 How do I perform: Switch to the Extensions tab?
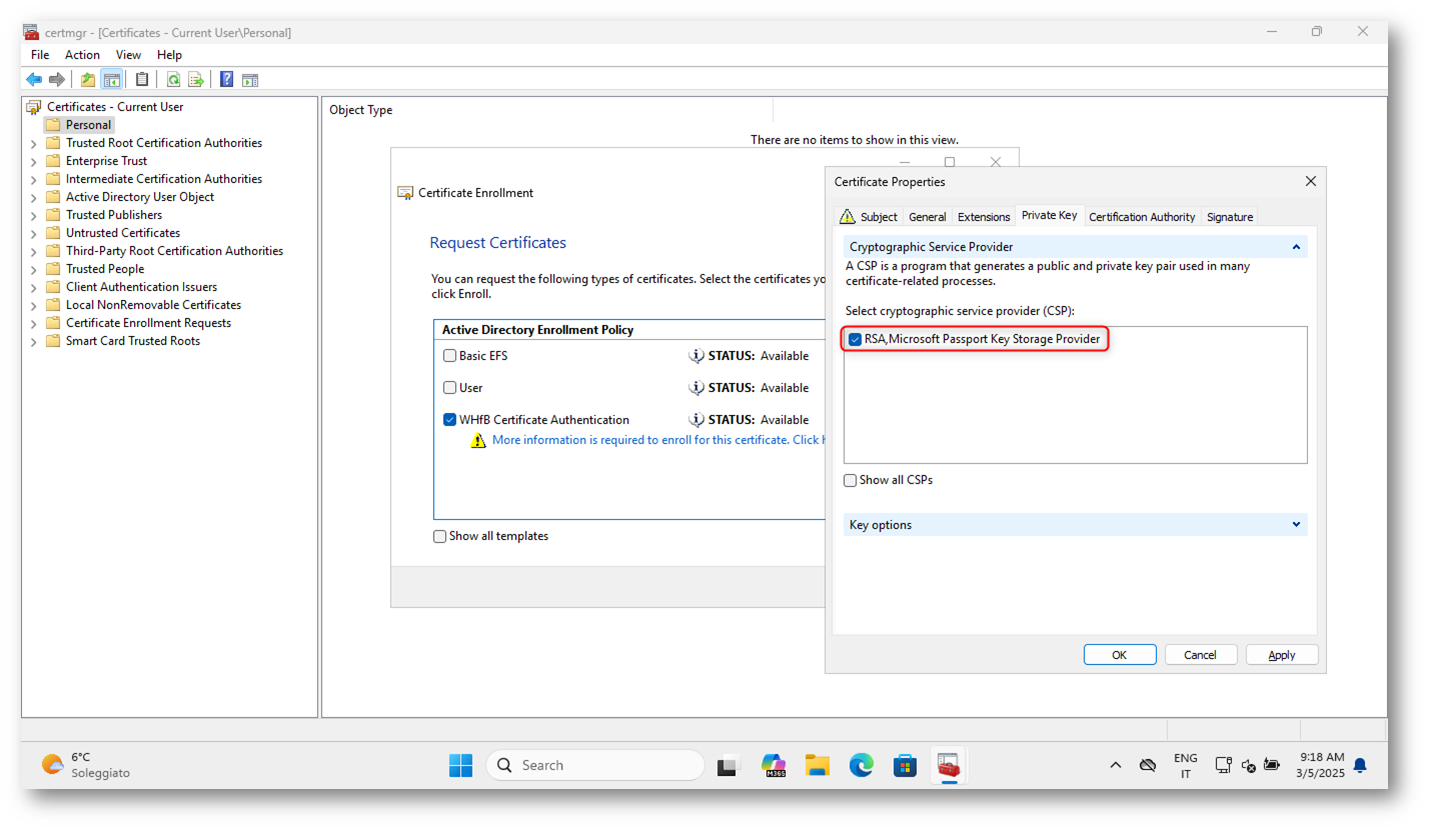983,216
